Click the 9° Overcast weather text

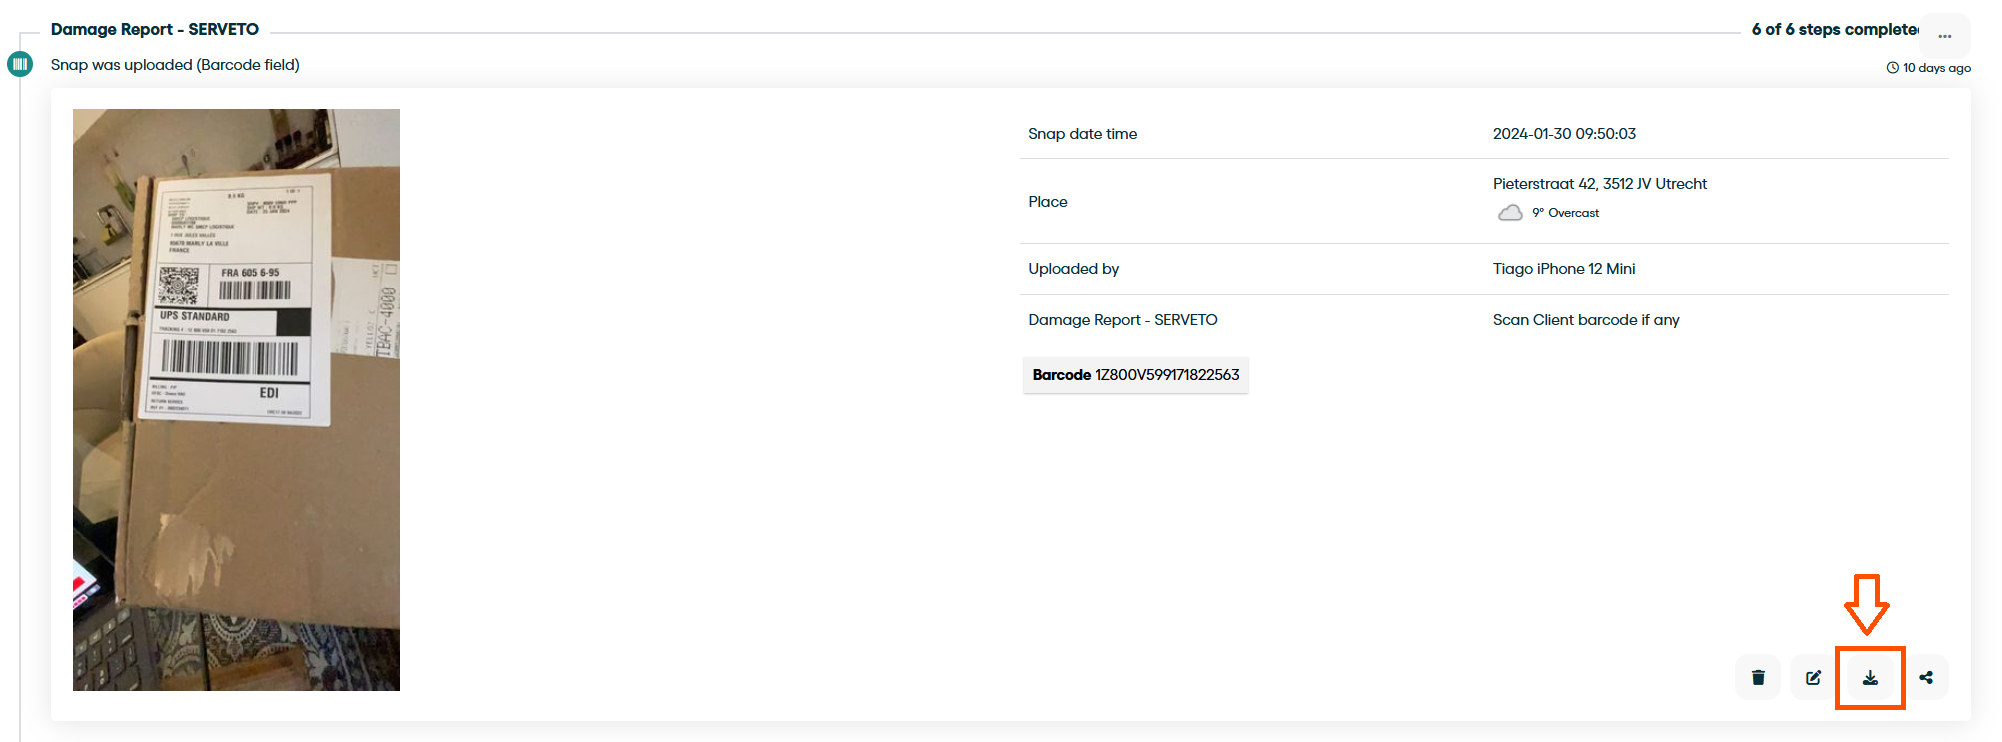1566,213
